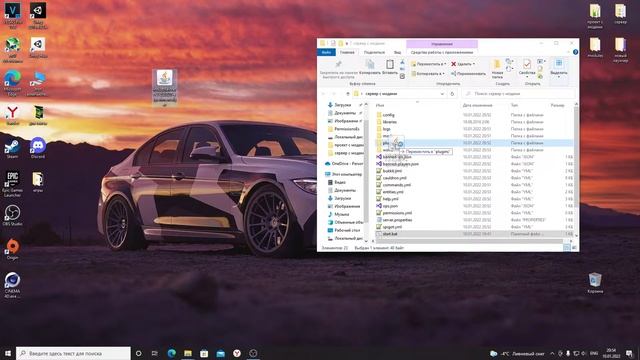Open the Cinema 4D desktop icon
640x360 pixels.
(x=12, y=285)
